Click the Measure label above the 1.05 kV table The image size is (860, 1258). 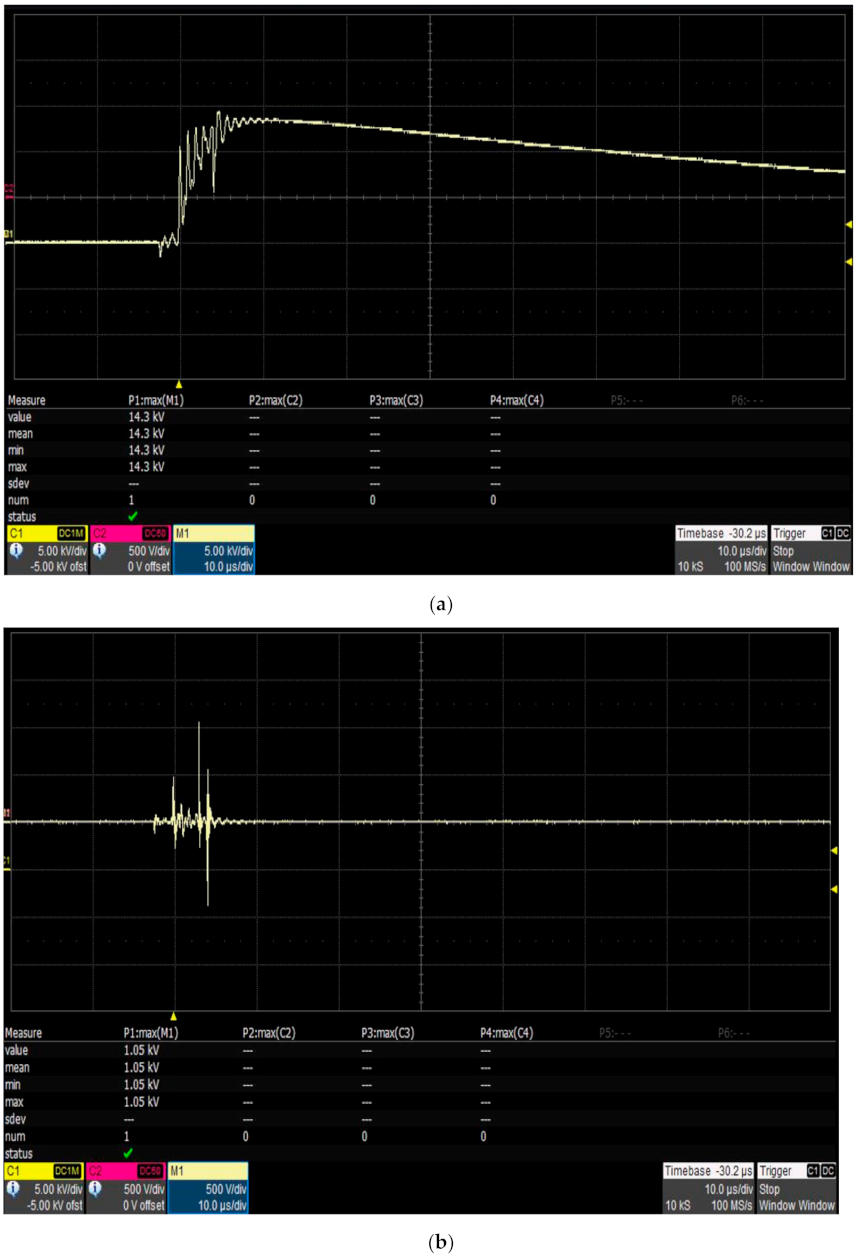tap(25, 1033)
